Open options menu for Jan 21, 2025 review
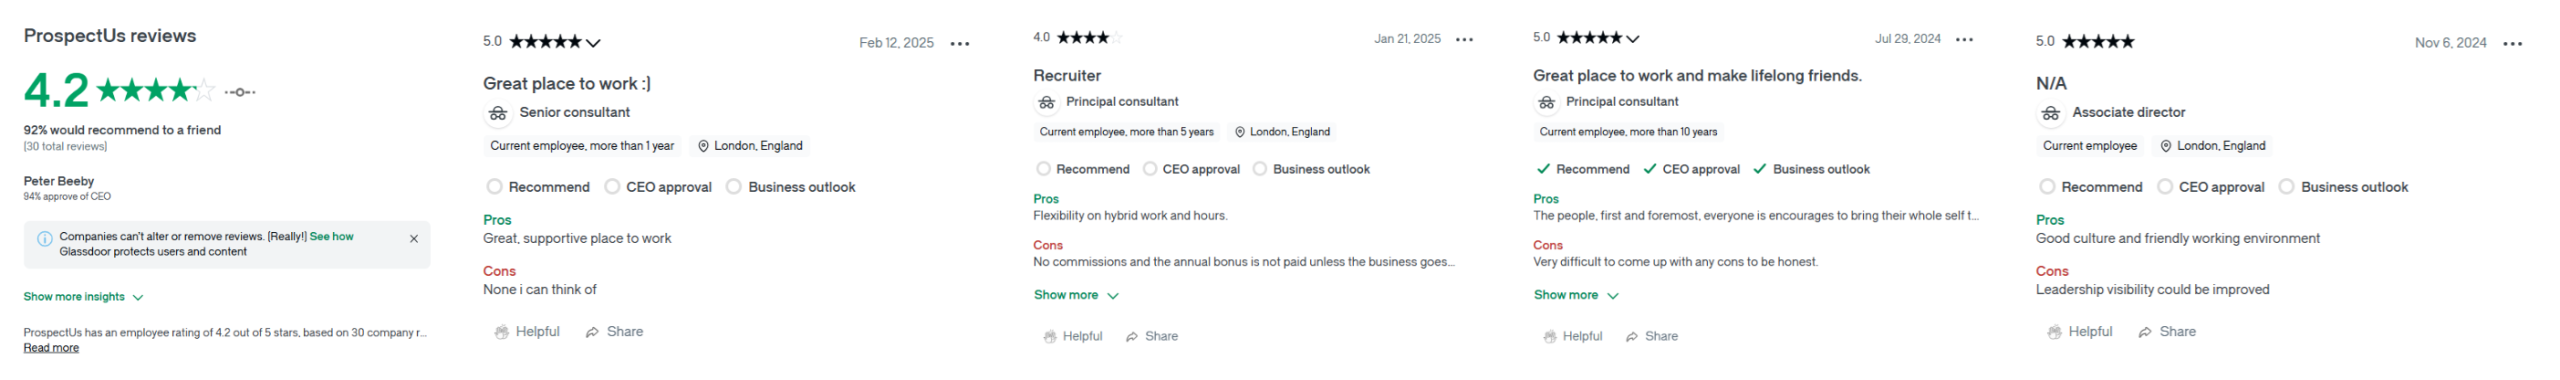The width and height of the screenshot is (2560, 380). coord(1464,39)
